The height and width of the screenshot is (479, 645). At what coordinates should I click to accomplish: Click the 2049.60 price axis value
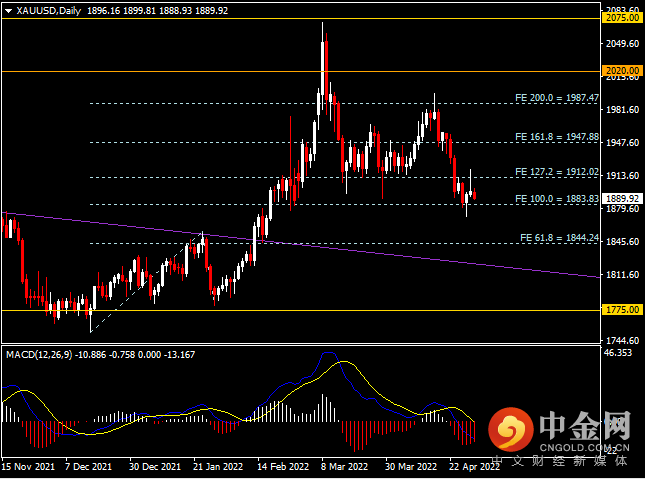click(622, 44)
